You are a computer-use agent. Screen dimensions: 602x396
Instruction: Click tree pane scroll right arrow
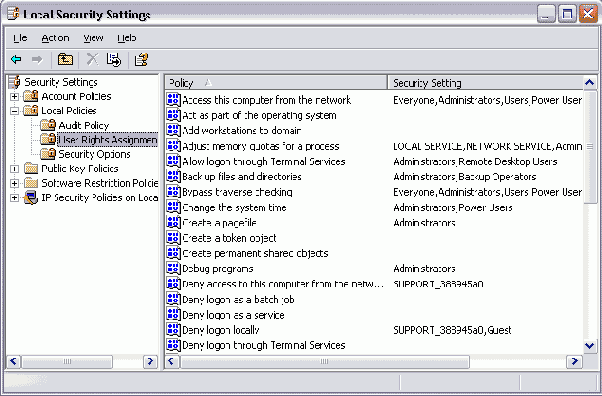(x=150, y=361)
